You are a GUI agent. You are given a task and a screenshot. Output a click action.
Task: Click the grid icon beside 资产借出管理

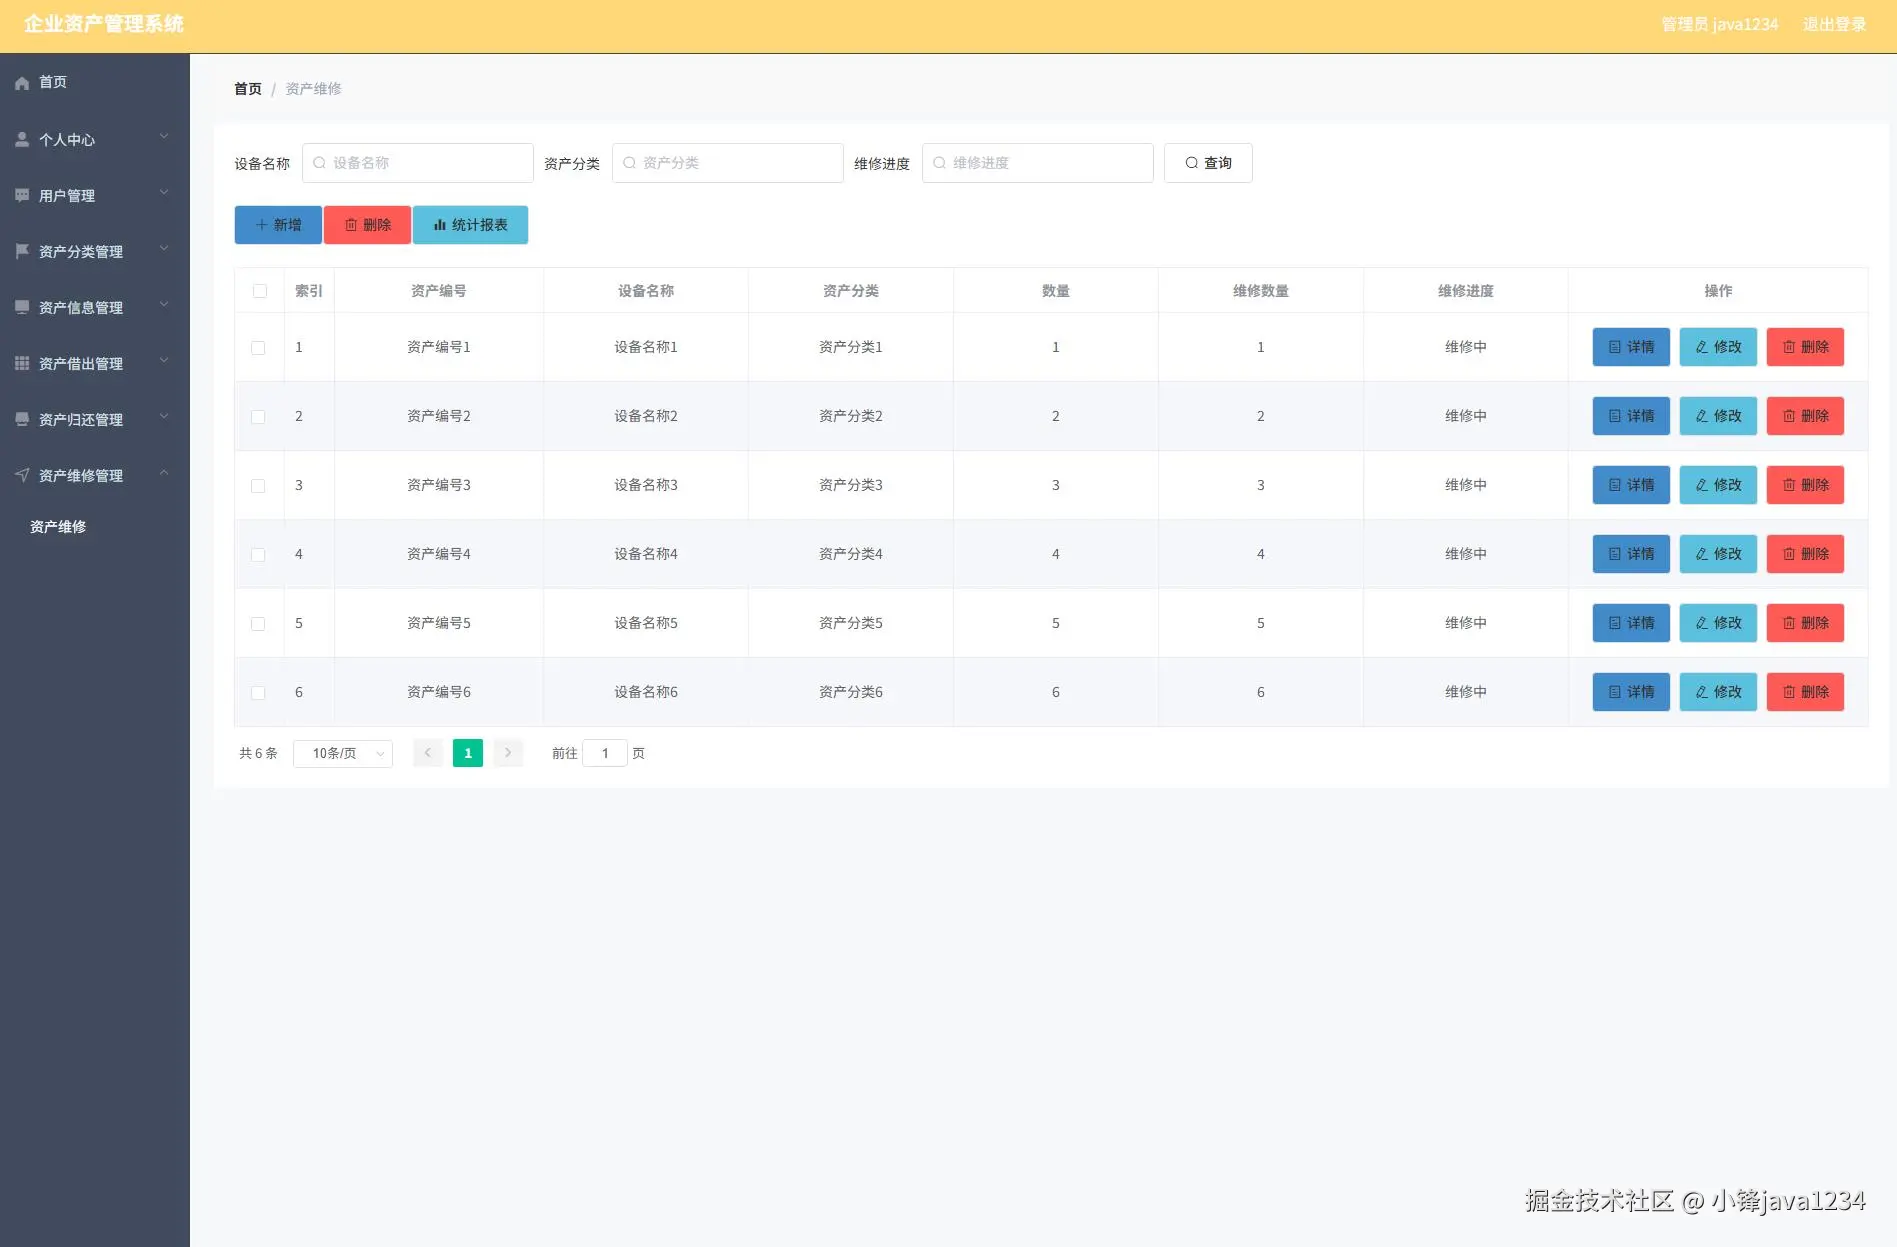22,363
